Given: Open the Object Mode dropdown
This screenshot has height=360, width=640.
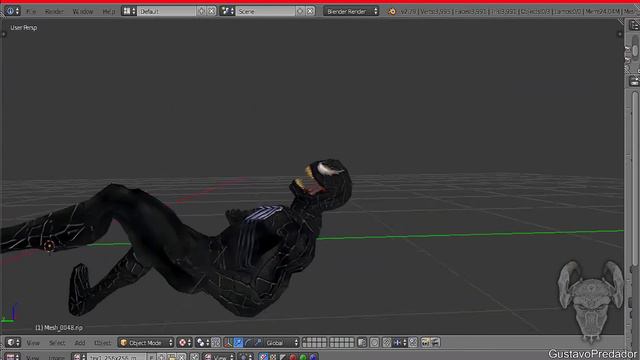Looking at the screenshot, I should tap(146, 342).
